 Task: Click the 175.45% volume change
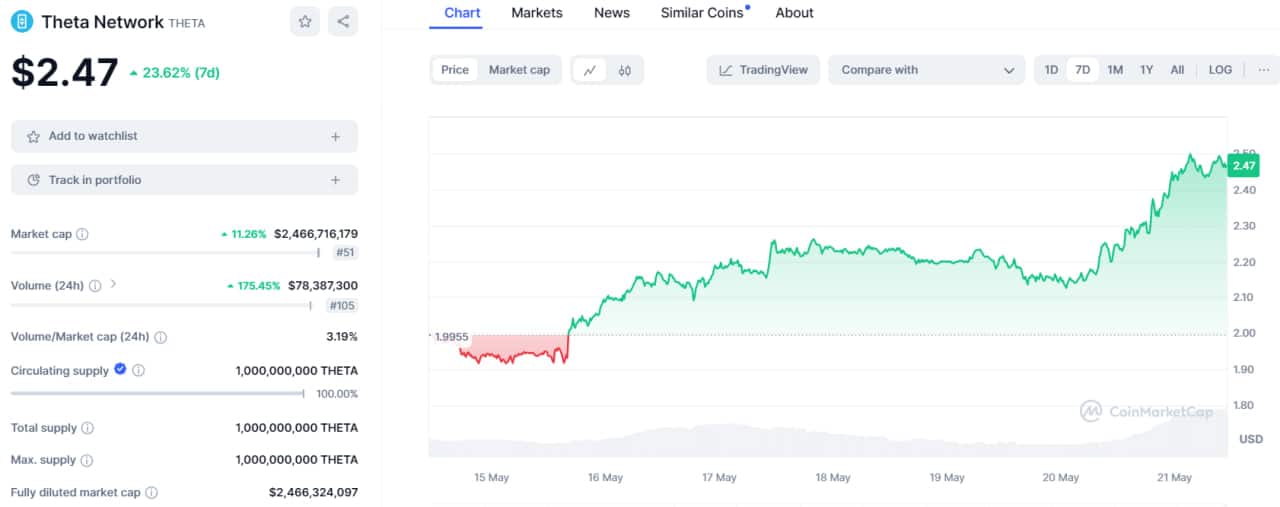point(251,286)
